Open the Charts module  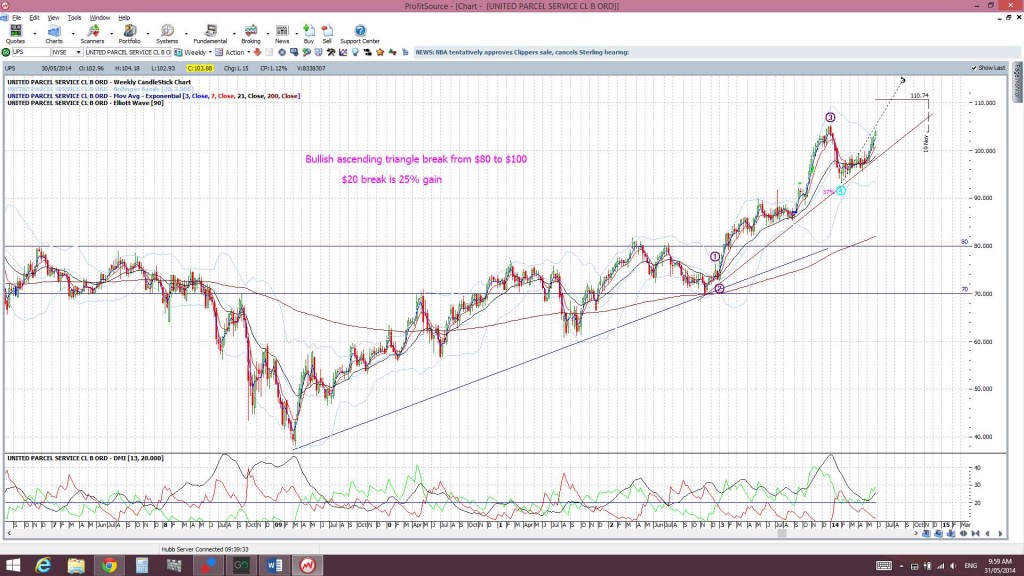(54, 34)
